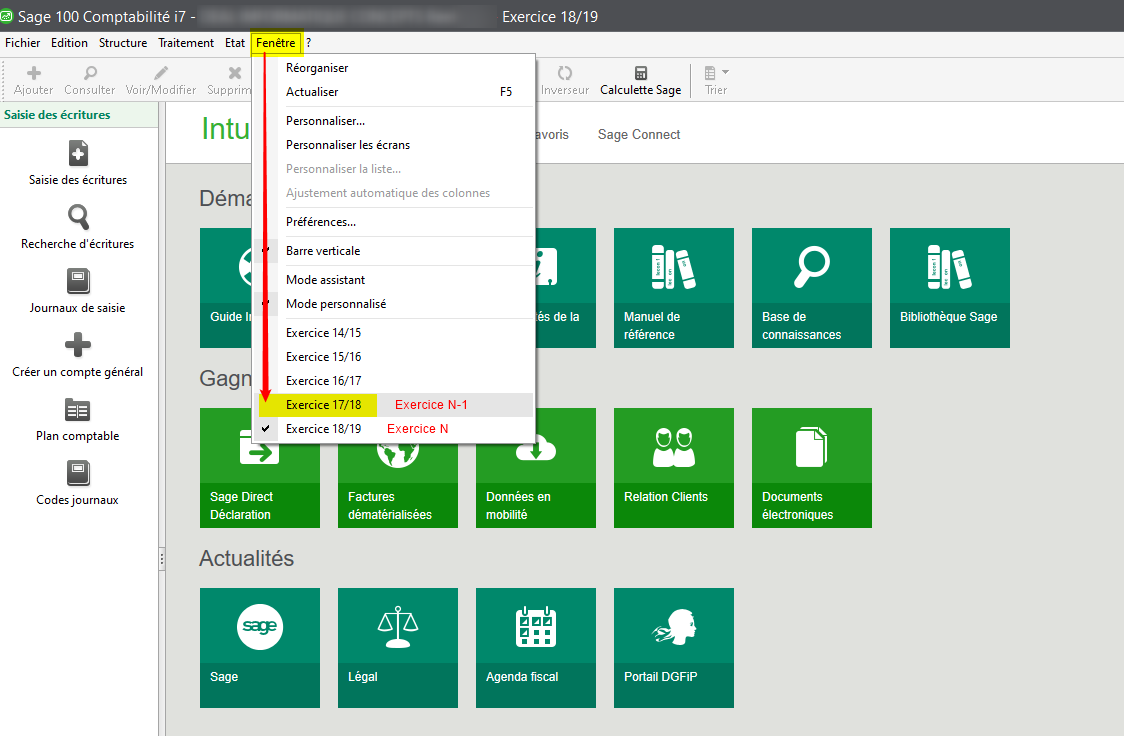
Task: Select the checked Exercice 18/19 entry
Action: tap(324, 429)
